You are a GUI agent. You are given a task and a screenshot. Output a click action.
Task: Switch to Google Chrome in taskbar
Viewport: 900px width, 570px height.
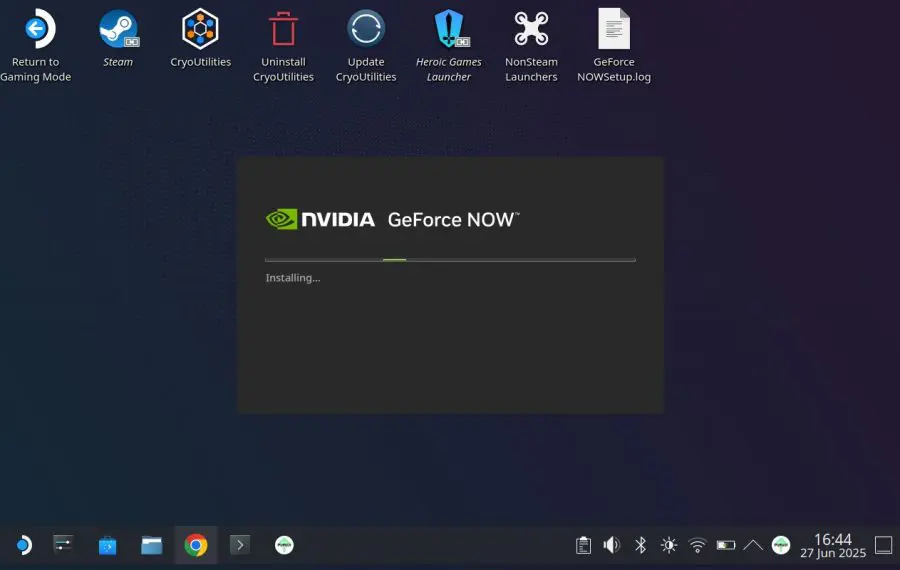point(196,545)
